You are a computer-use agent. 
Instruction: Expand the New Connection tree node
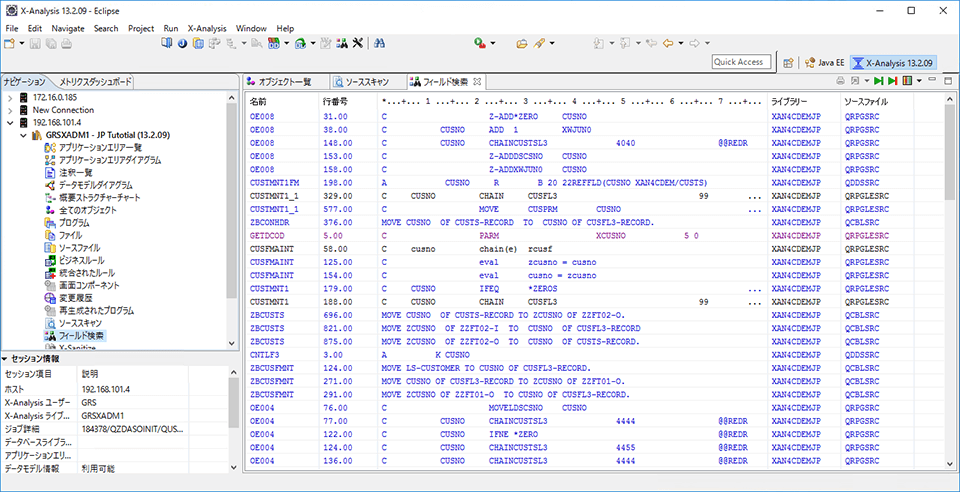10,110
